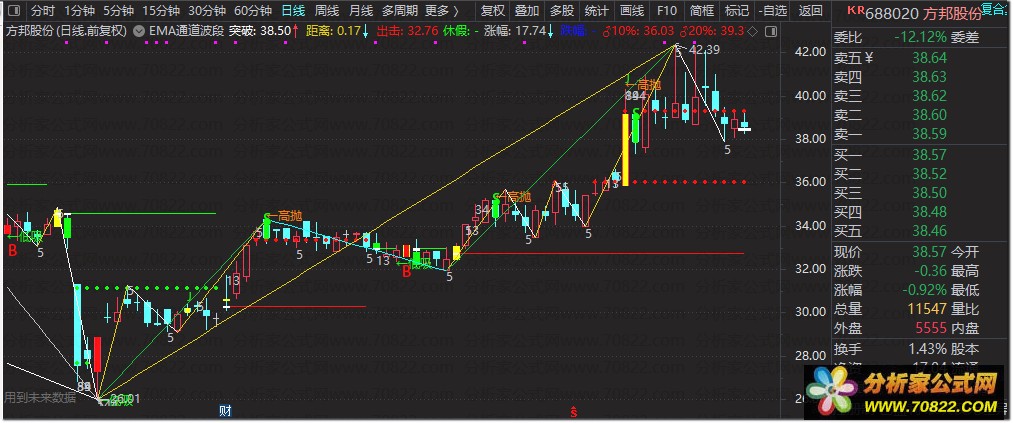Select the 日线 daily chart tab

[294, 10]
